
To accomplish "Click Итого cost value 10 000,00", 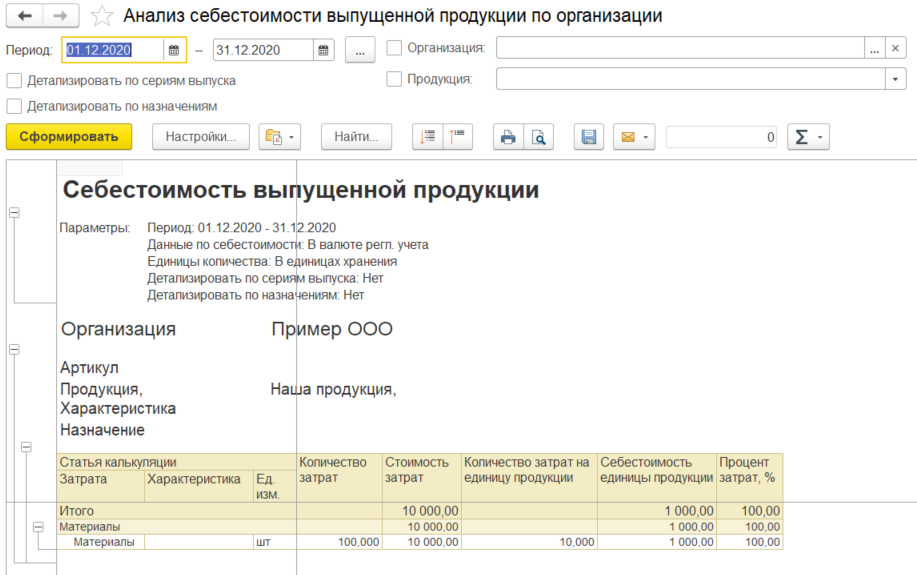I will tap(422, 511).
